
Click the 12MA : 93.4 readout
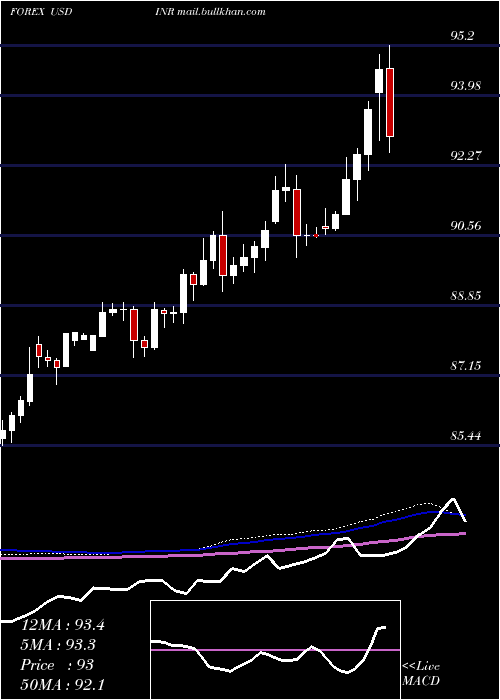(x=62, y=625)
